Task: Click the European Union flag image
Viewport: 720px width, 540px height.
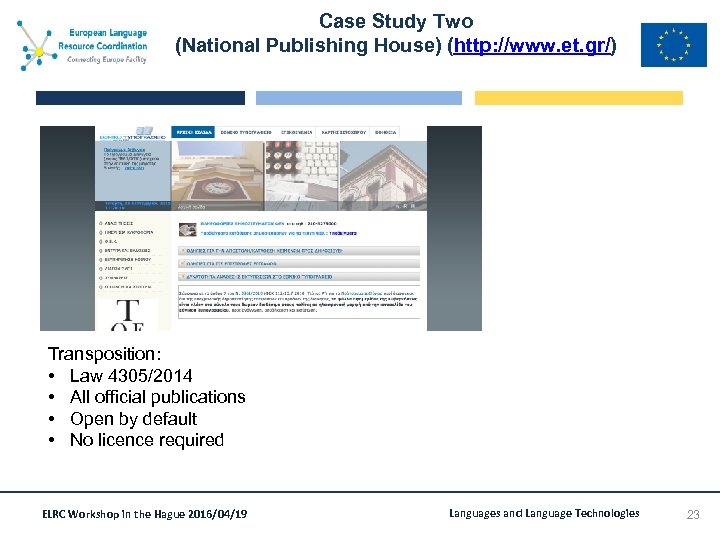Action: (x=674, y=45)
